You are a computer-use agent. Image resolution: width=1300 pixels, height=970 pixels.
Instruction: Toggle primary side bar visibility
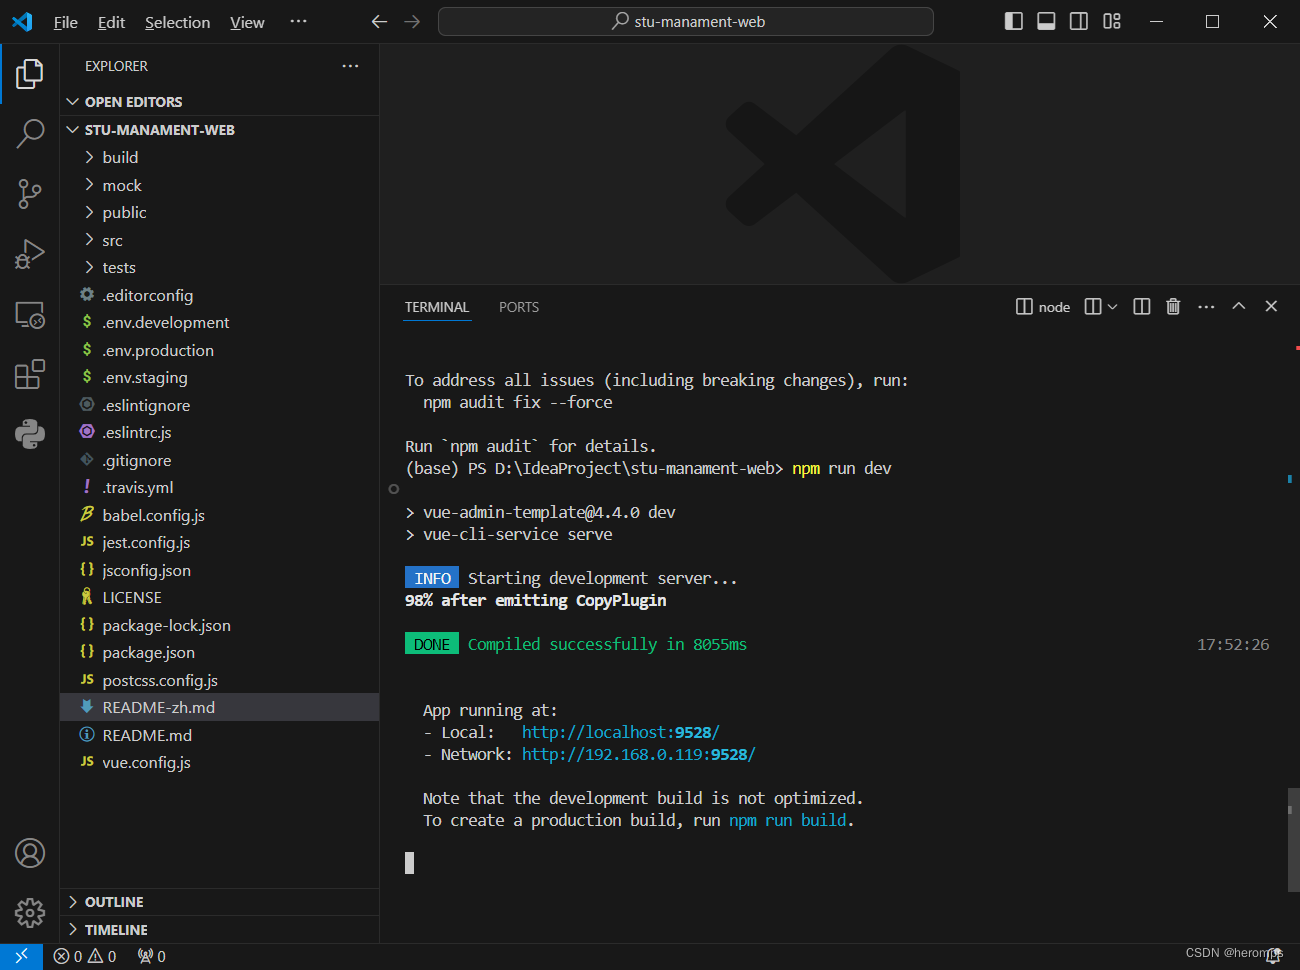click(x=1014, y=21)
